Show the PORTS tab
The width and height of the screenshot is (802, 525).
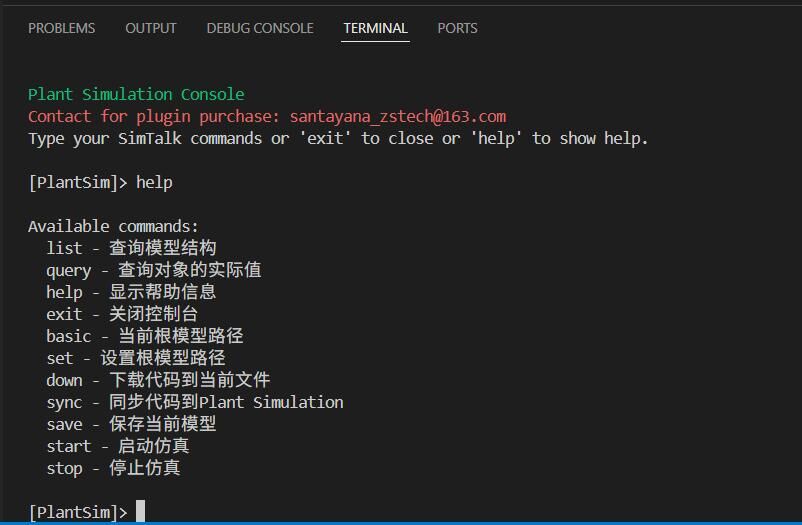pos(457,28)
